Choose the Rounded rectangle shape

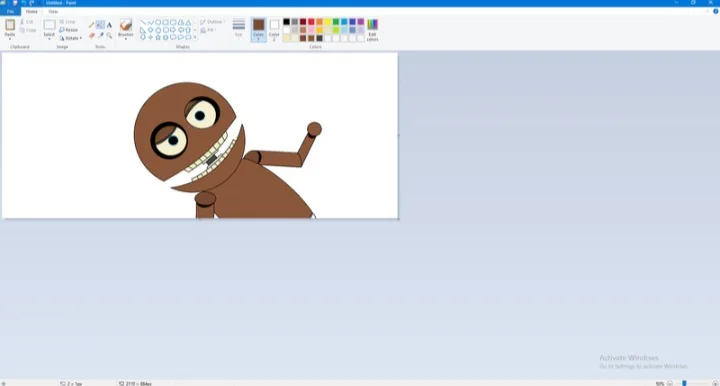tap(173, 22)
